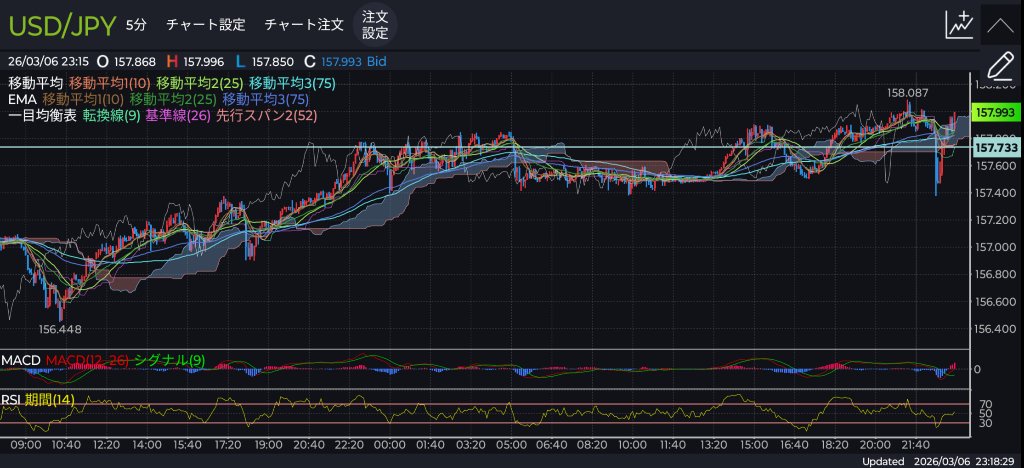Toggle the 移動平均 indicator legend

tap(35, 83)
